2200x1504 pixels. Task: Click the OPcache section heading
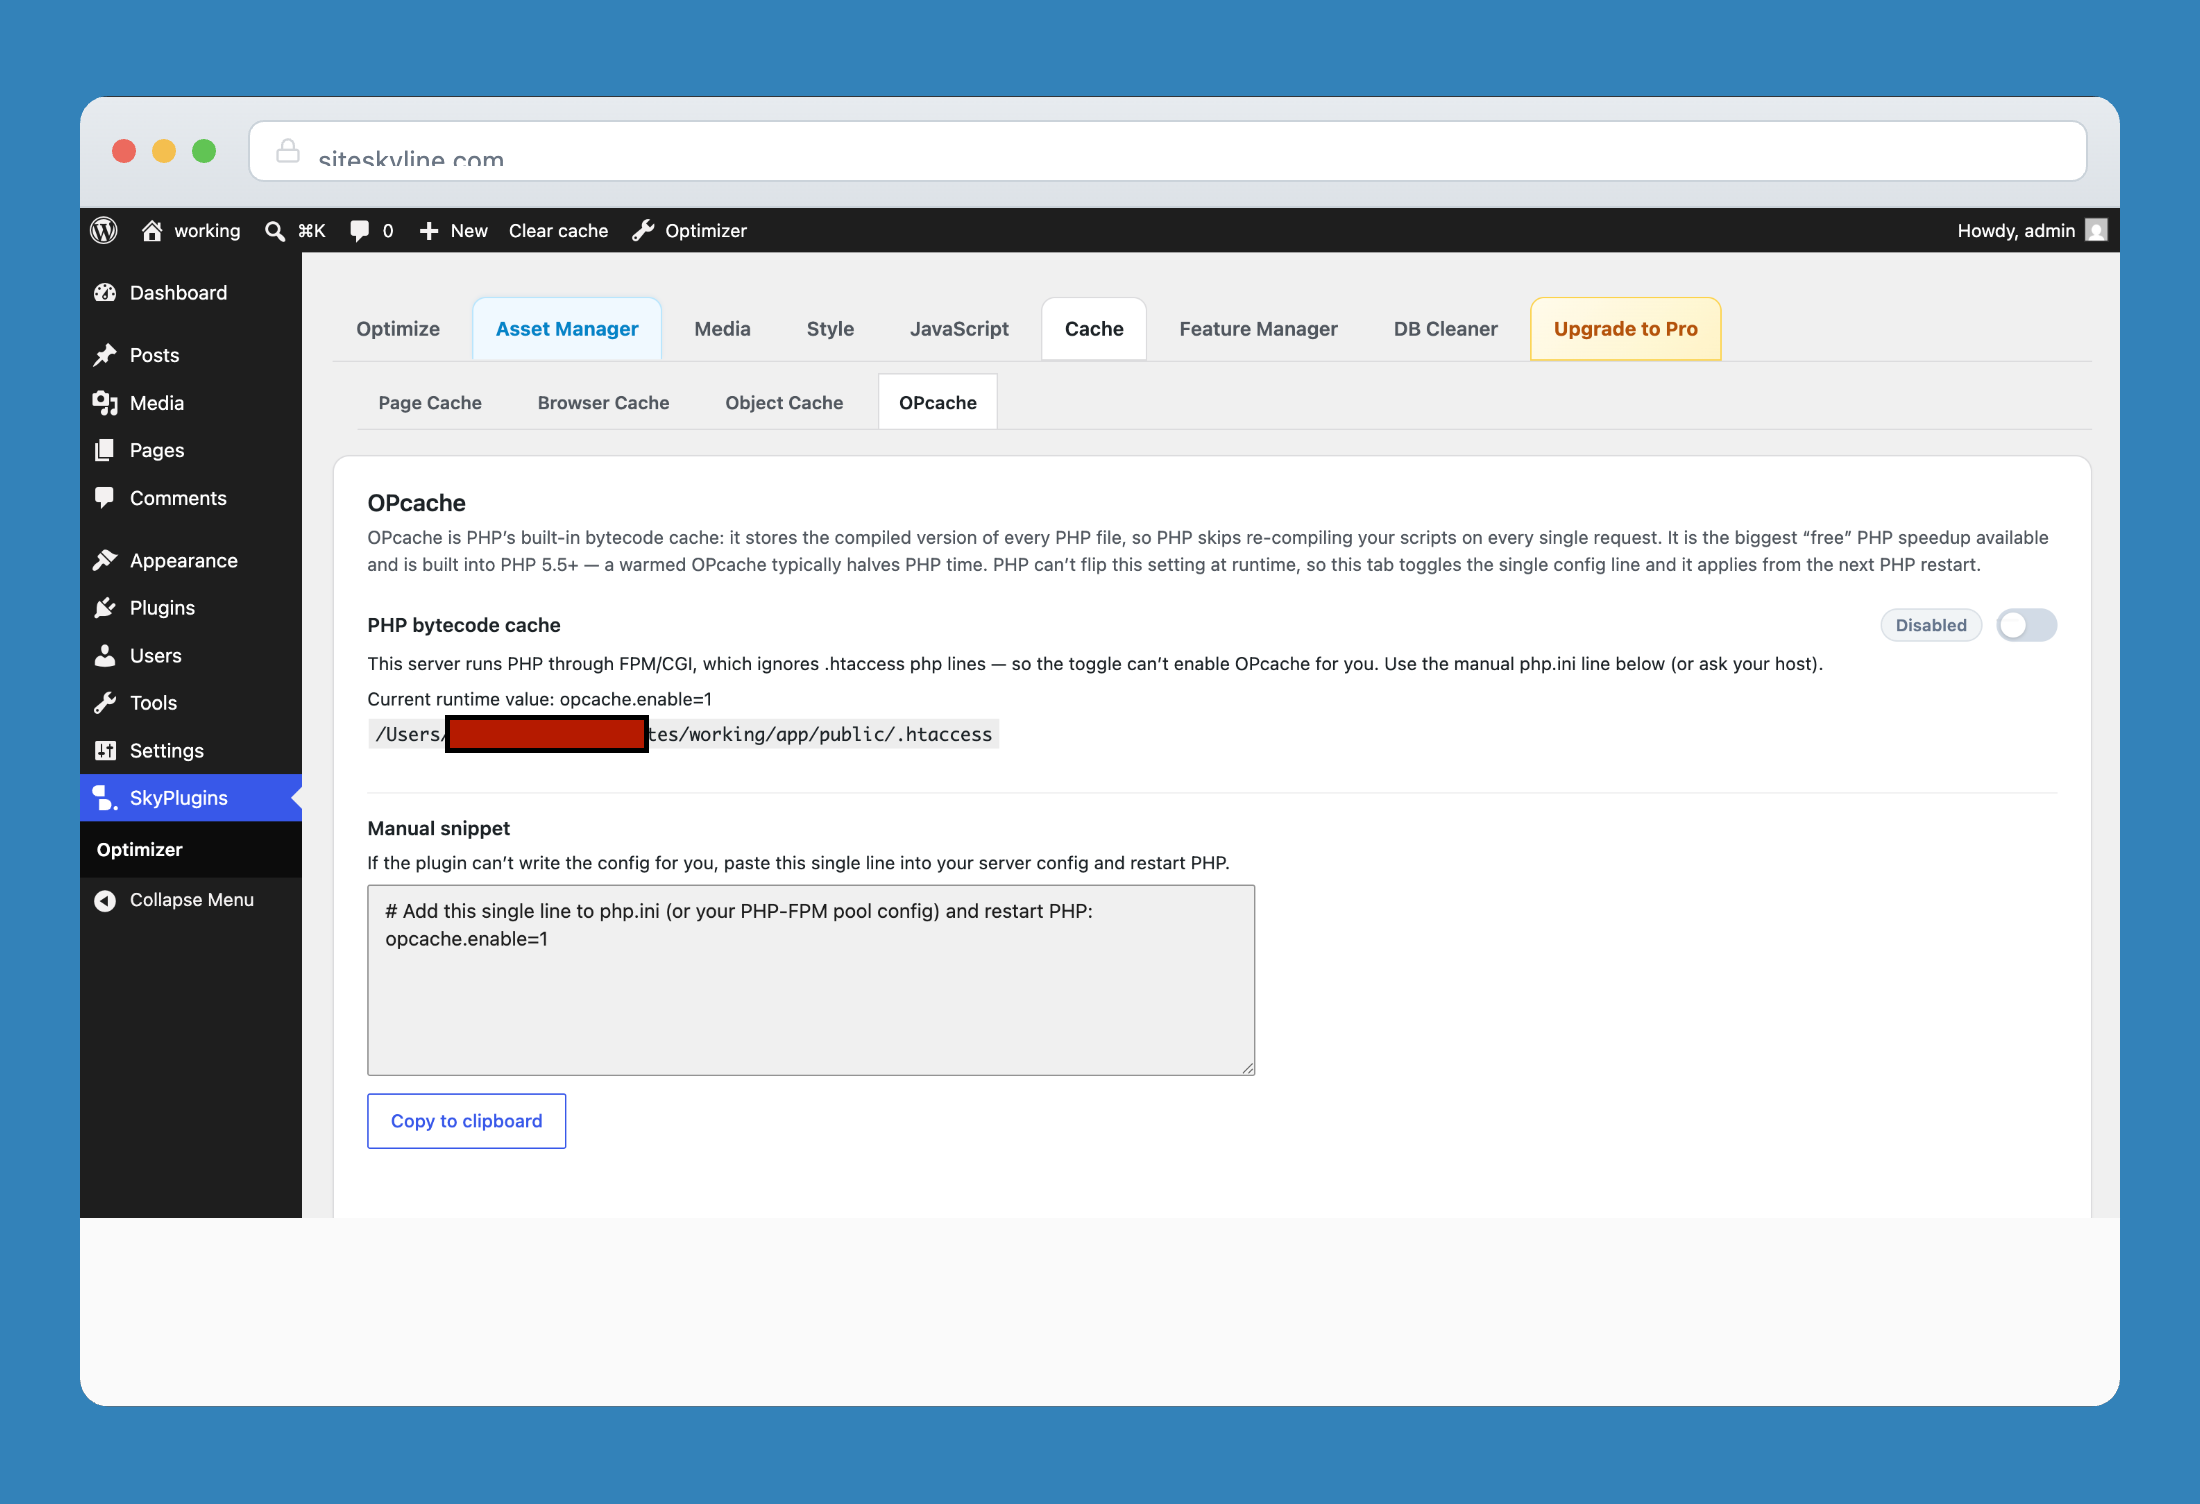416,503
